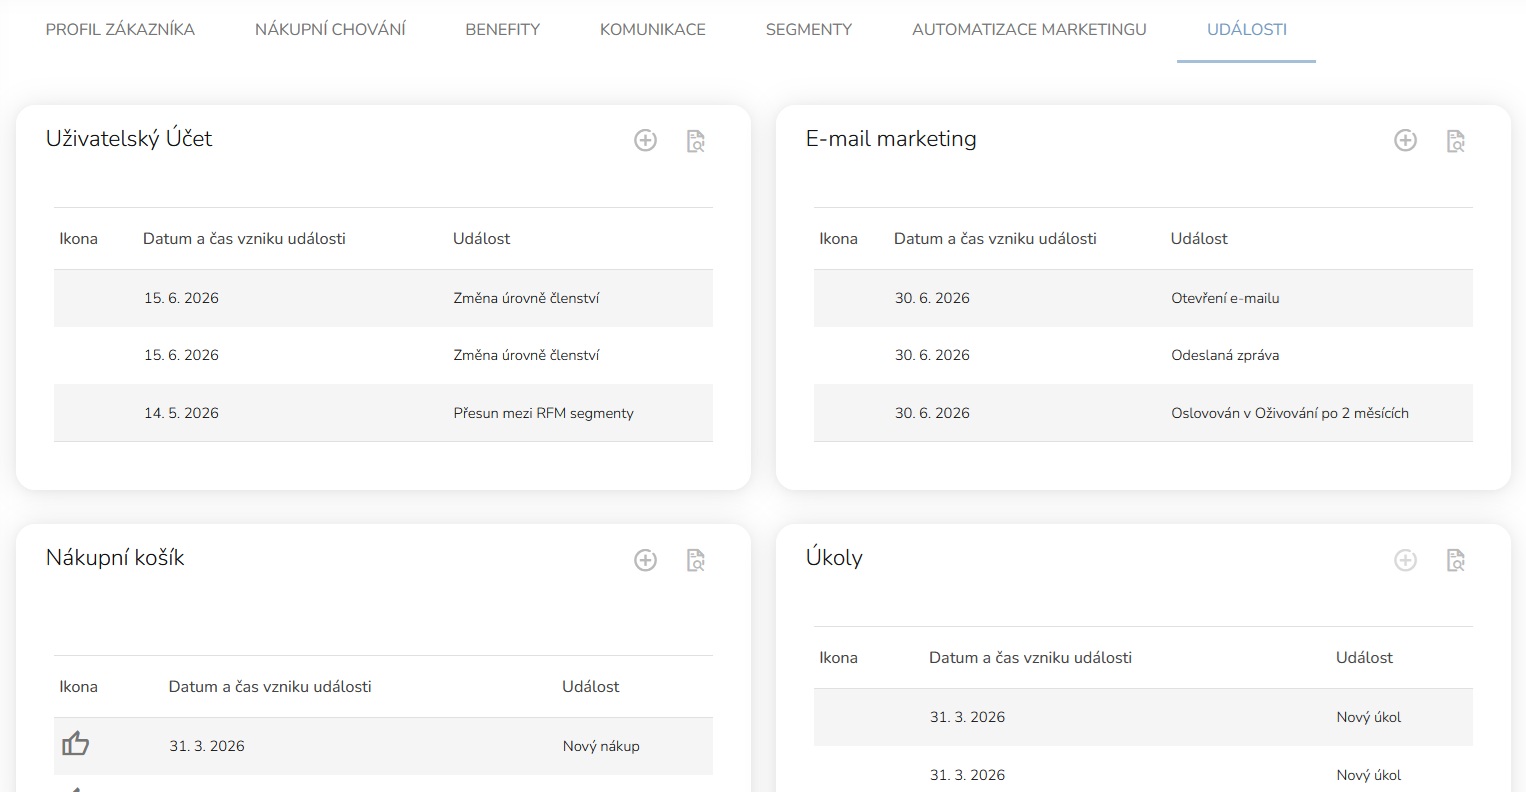Click the Uživatelský Účet card heading
1526x792 pixels.
129,139
